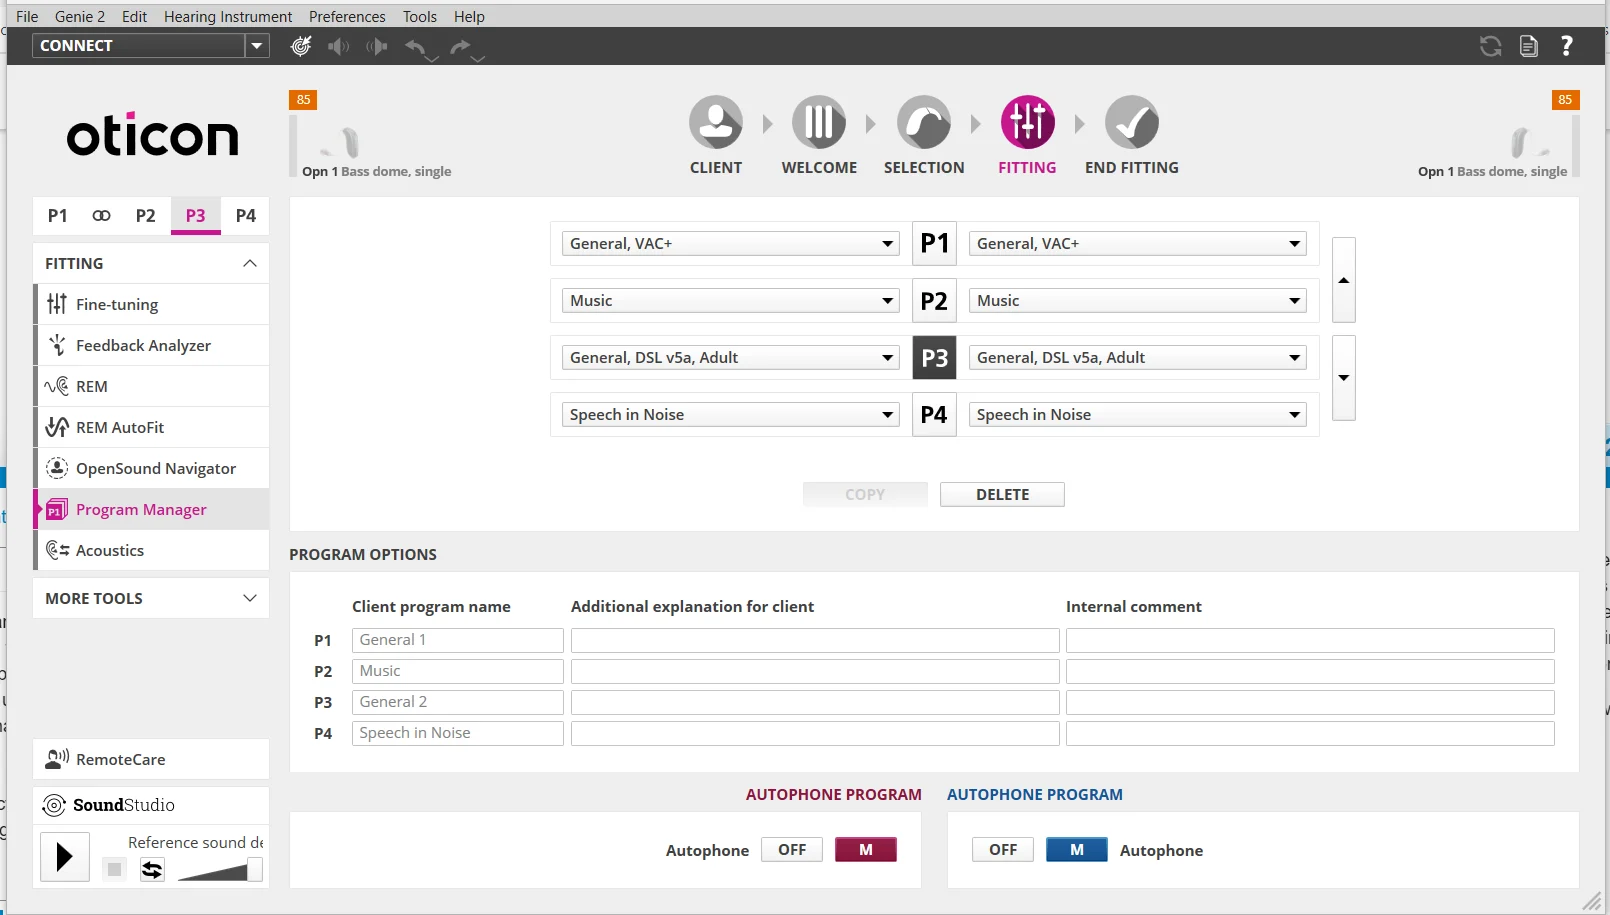Launch RemoteCare
This screenshot has height=915, width=1610.
151,759
